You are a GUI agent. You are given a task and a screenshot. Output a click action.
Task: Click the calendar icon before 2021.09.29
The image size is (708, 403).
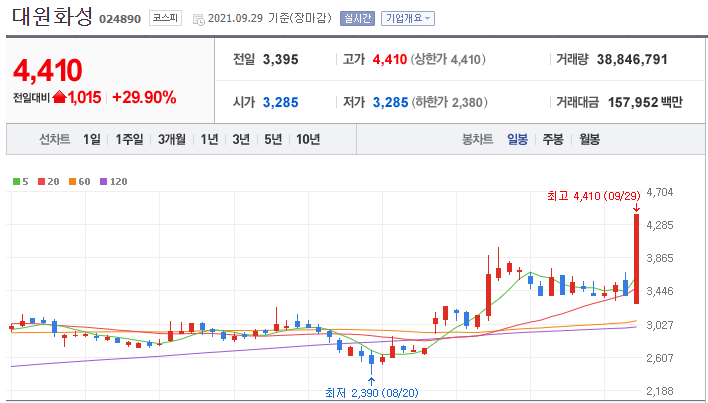199,19
